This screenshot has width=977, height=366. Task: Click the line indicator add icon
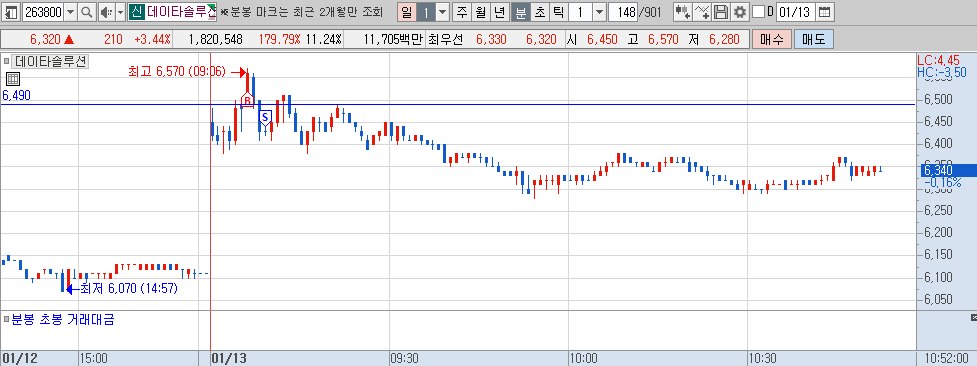click(x=702, y=11)
